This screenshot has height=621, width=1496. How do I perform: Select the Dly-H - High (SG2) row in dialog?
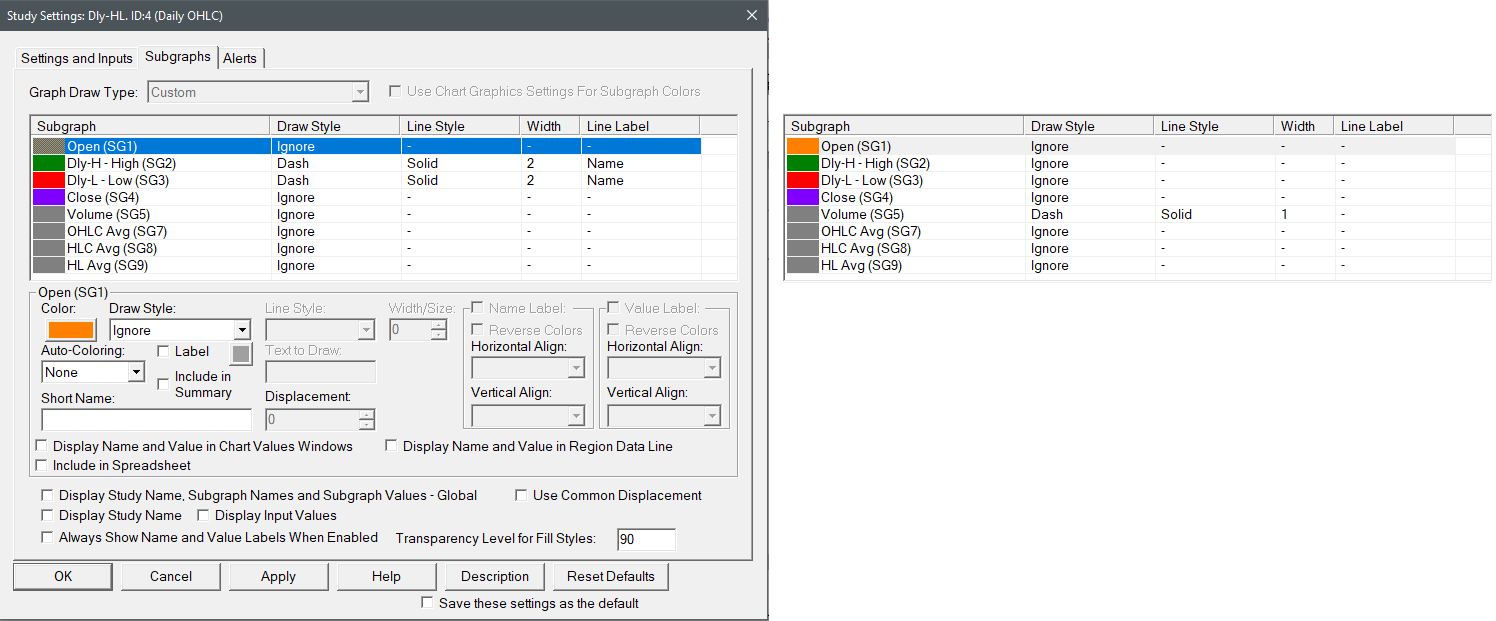tap(366, 163)
